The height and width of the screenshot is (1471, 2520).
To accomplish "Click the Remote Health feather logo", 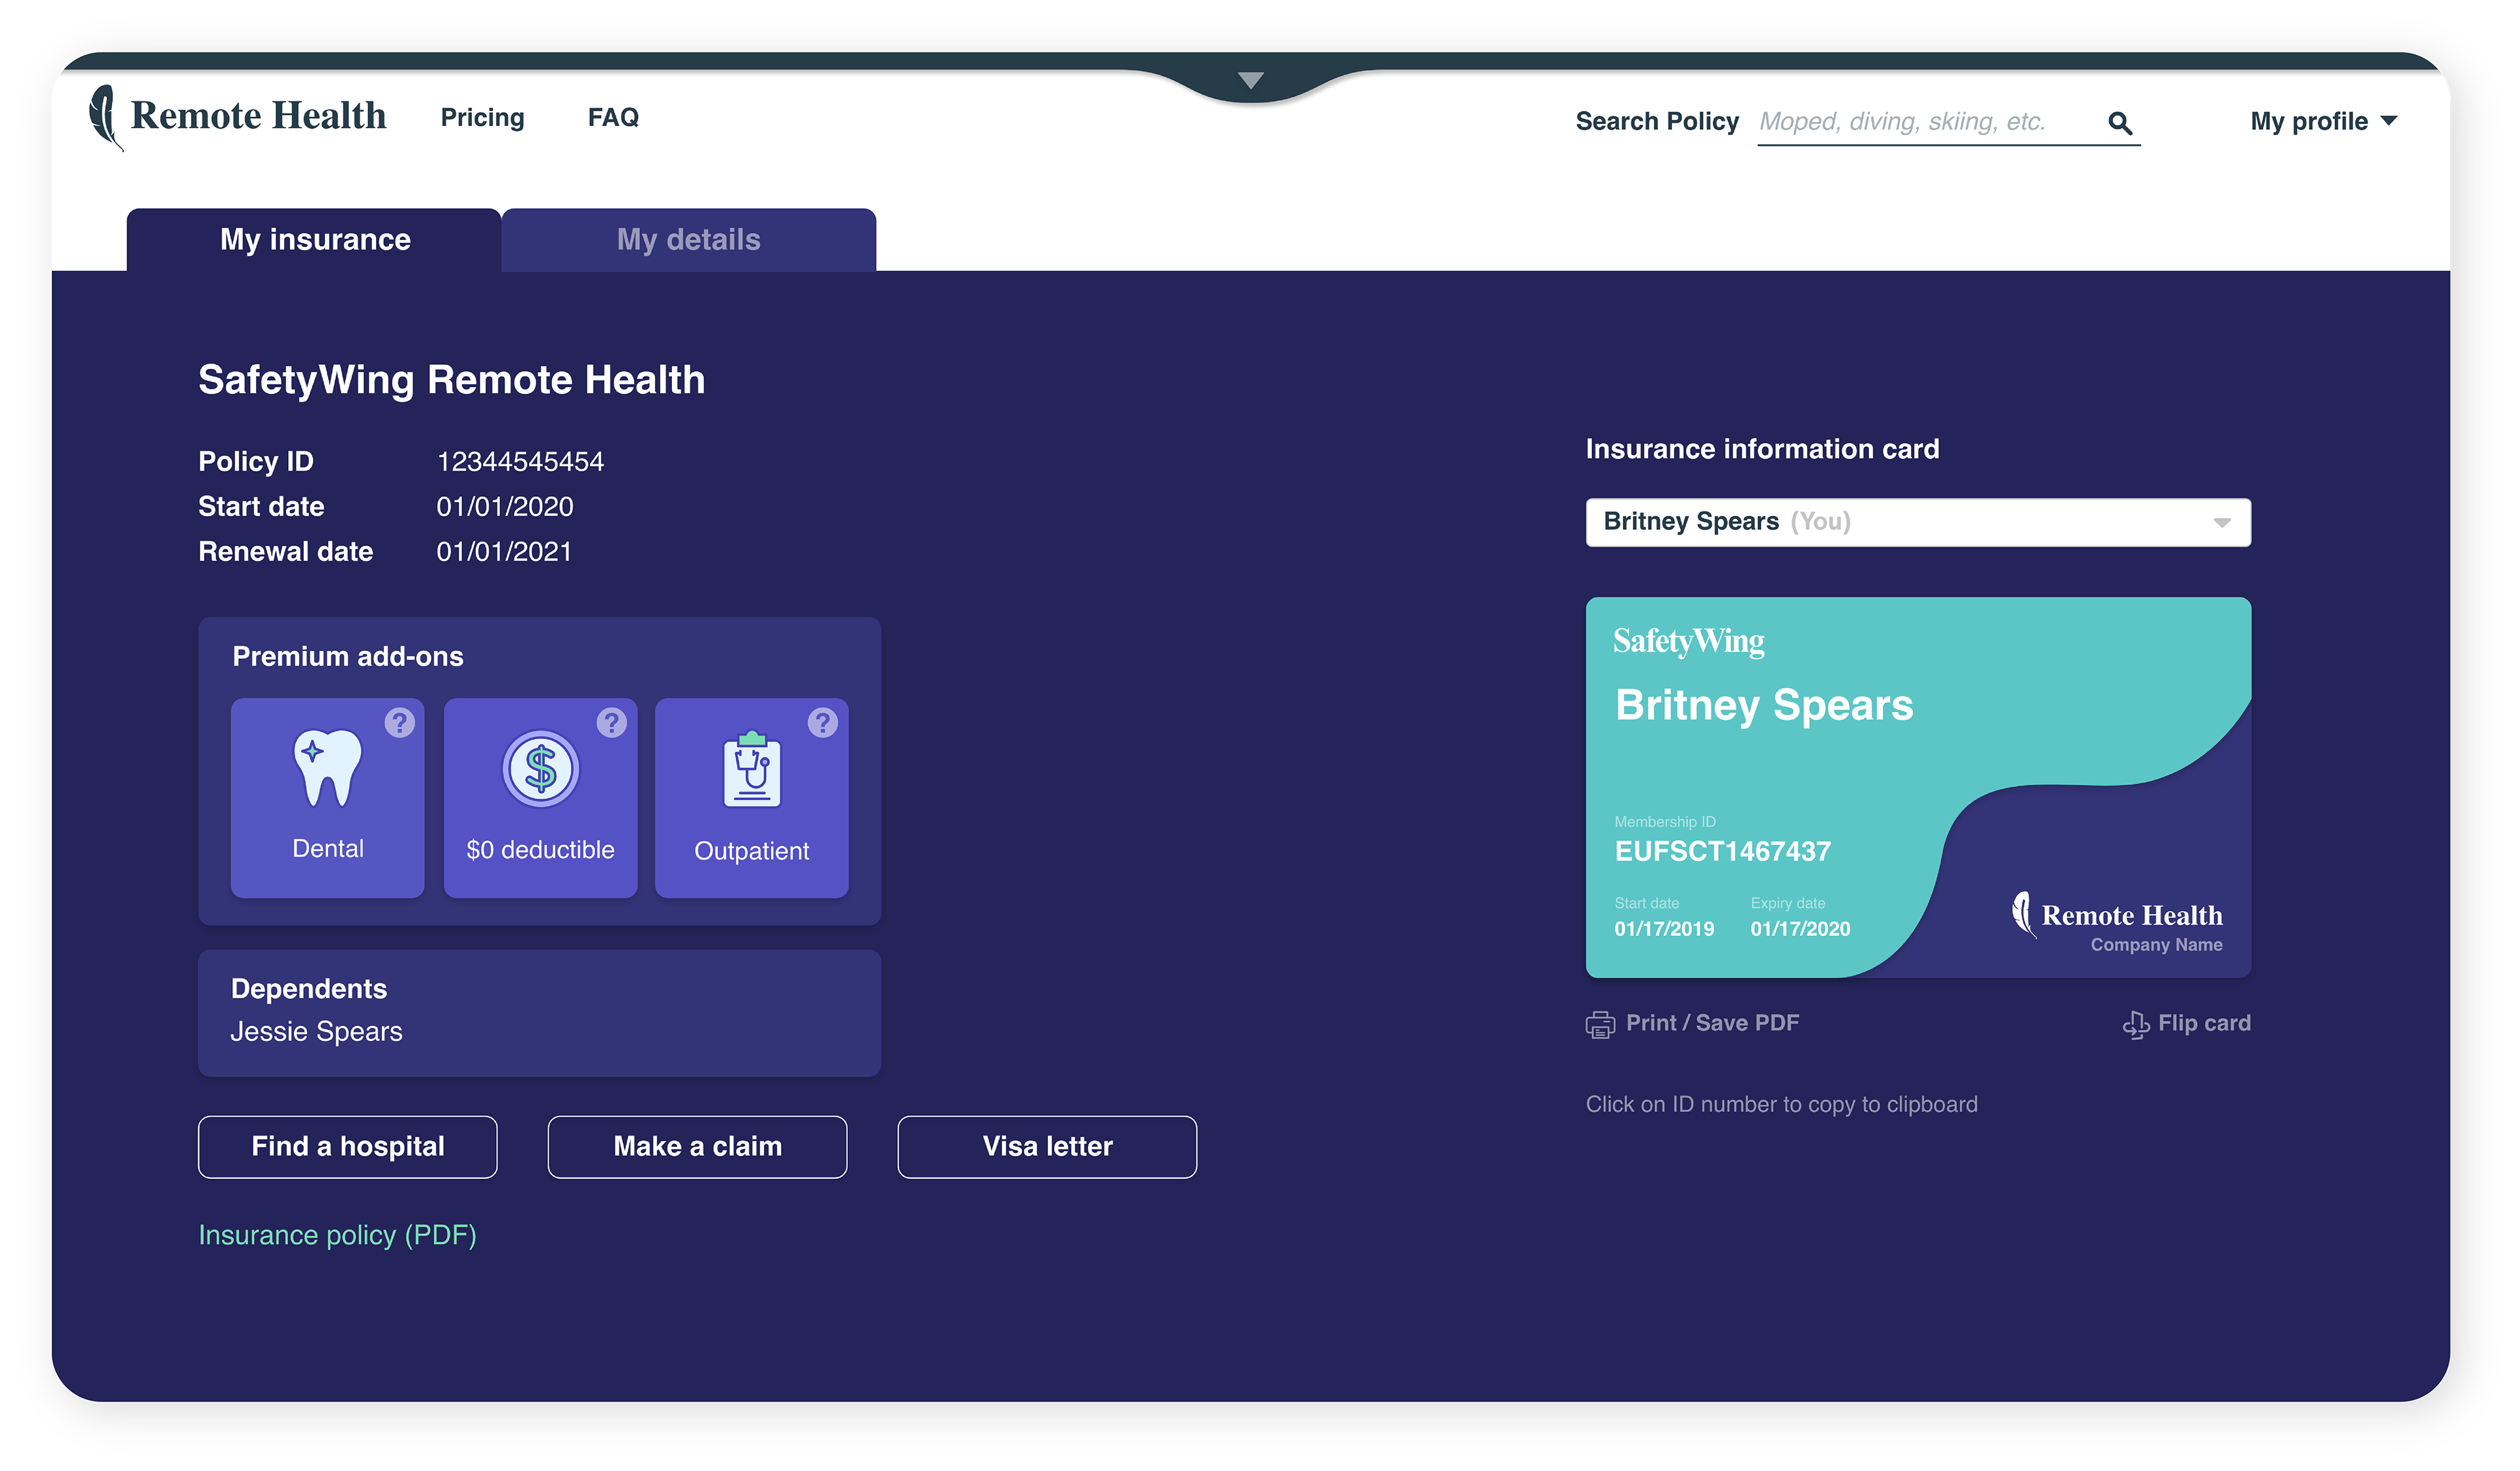I will [105, 116].
